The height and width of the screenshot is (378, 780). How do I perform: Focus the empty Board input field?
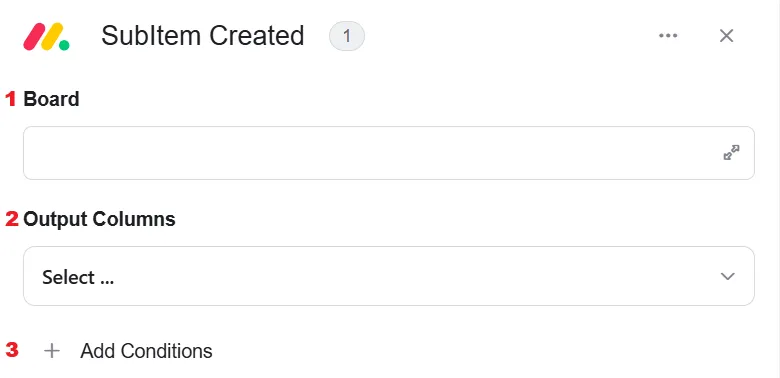pos(389,153)
